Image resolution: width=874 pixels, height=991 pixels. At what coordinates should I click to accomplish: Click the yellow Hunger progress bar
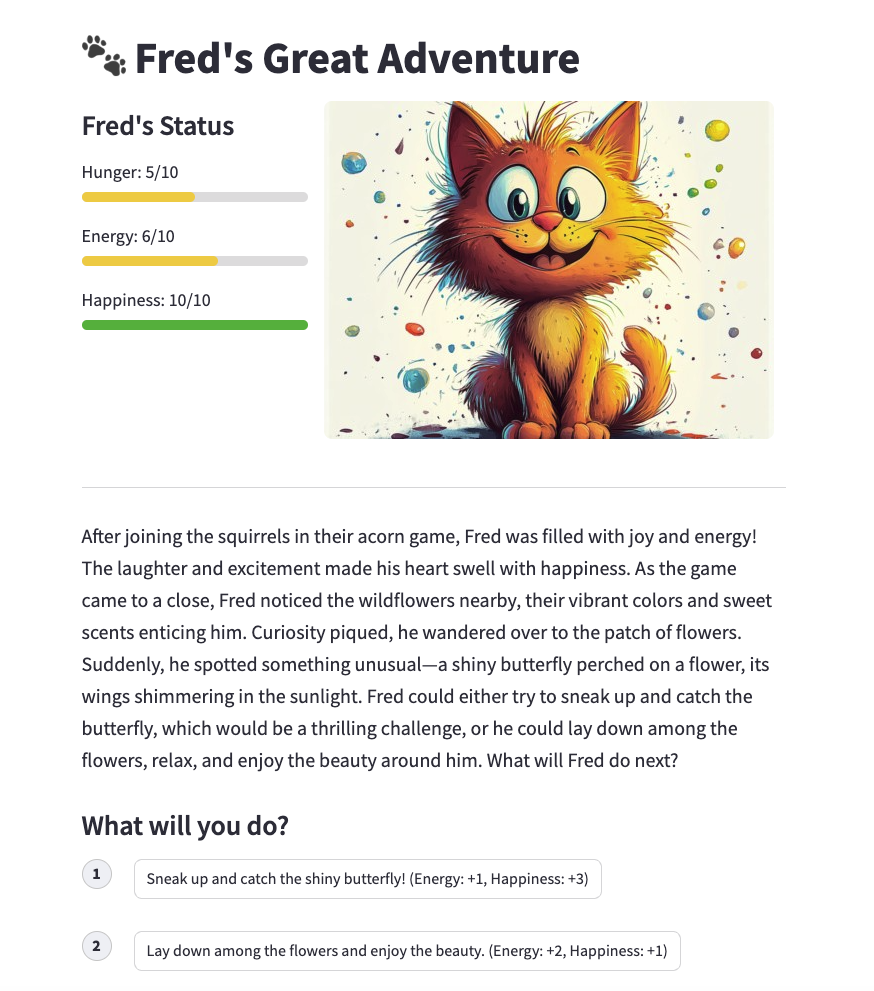[x=194, y=197]
